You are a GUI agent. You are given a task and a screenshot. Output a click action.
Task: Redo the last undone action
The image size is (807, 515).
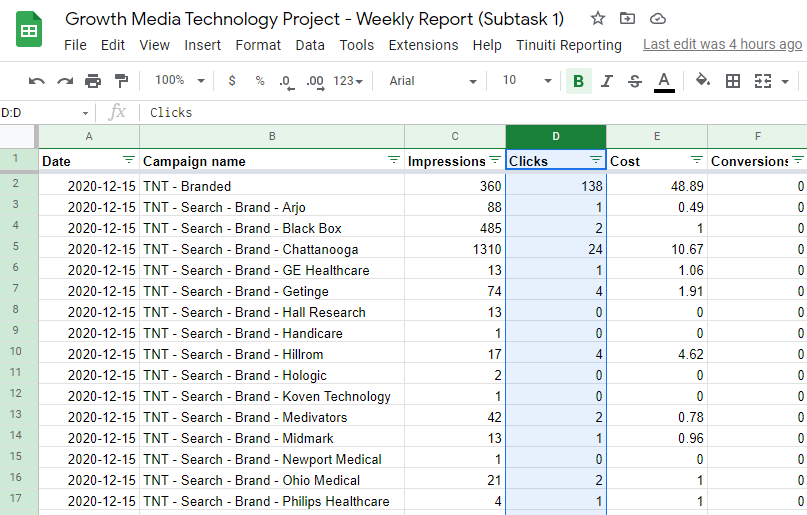(x=65, y=81)
